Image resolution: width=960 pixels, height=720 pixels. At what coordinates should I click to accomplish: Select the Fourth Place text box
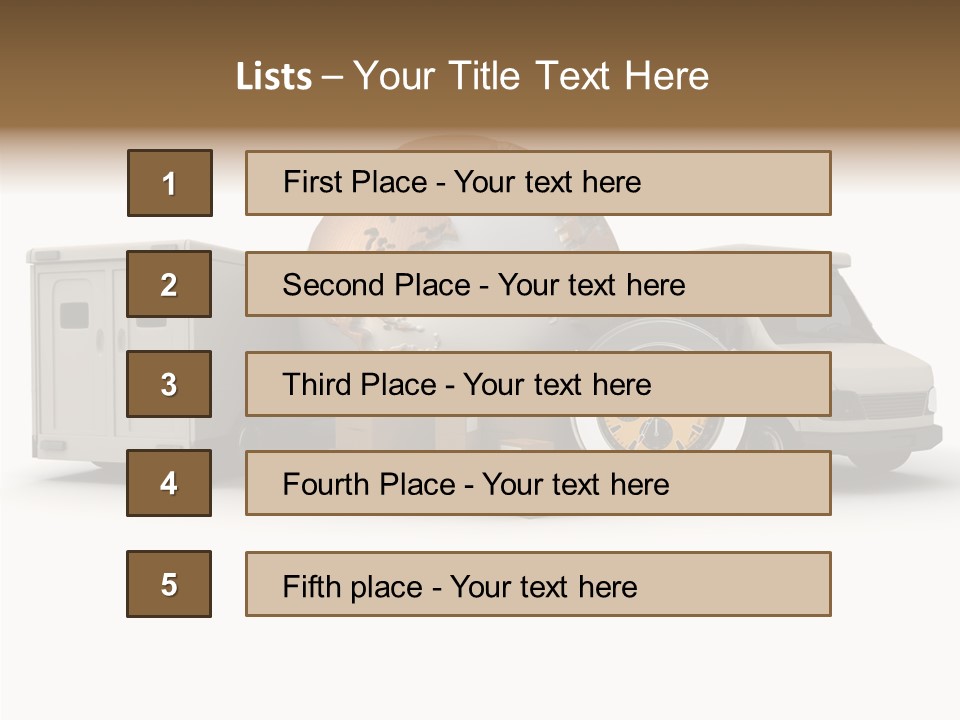coord(538,484)
